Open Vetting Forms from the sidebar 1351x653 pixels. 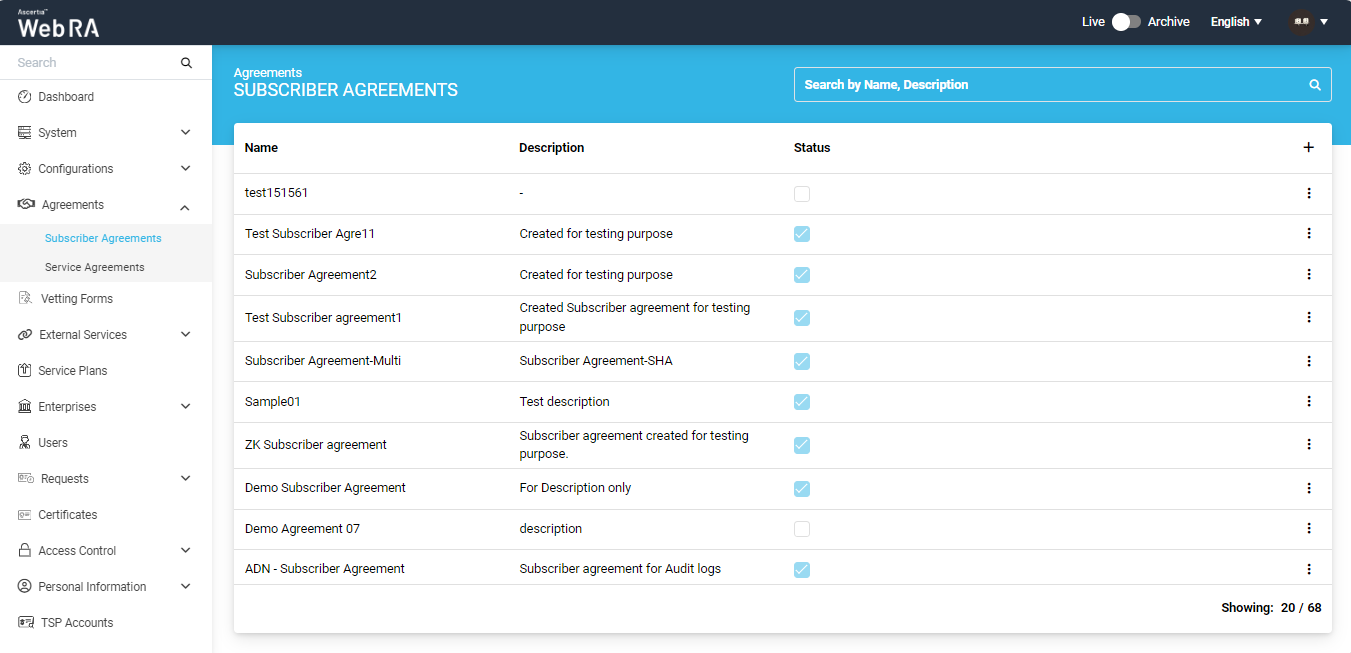[76, 299]
